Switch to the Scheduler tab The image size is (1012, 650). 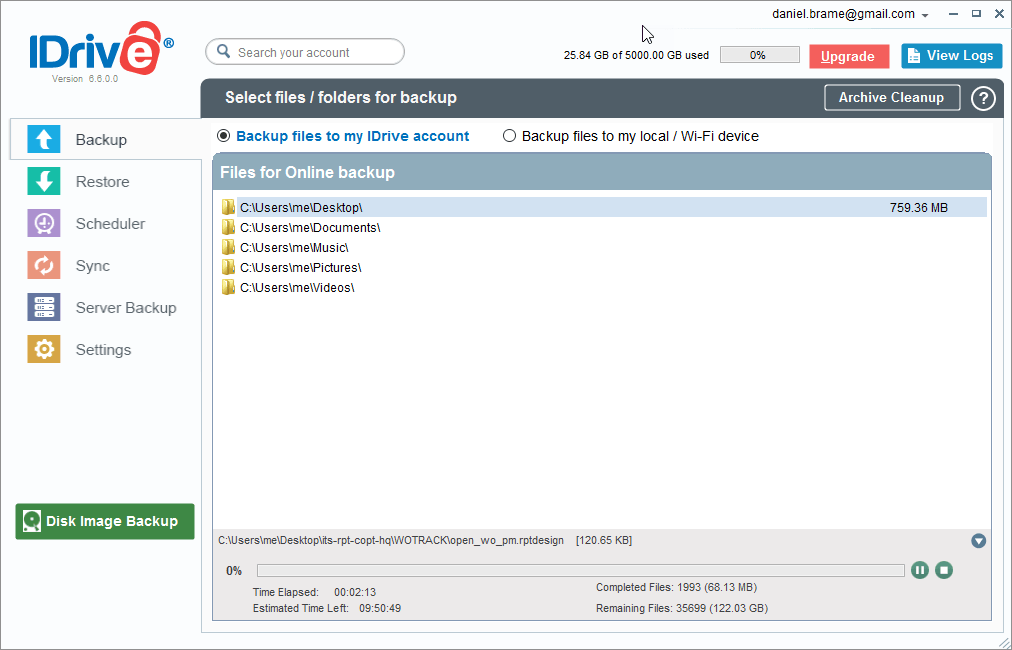click(x=110, y=223)
